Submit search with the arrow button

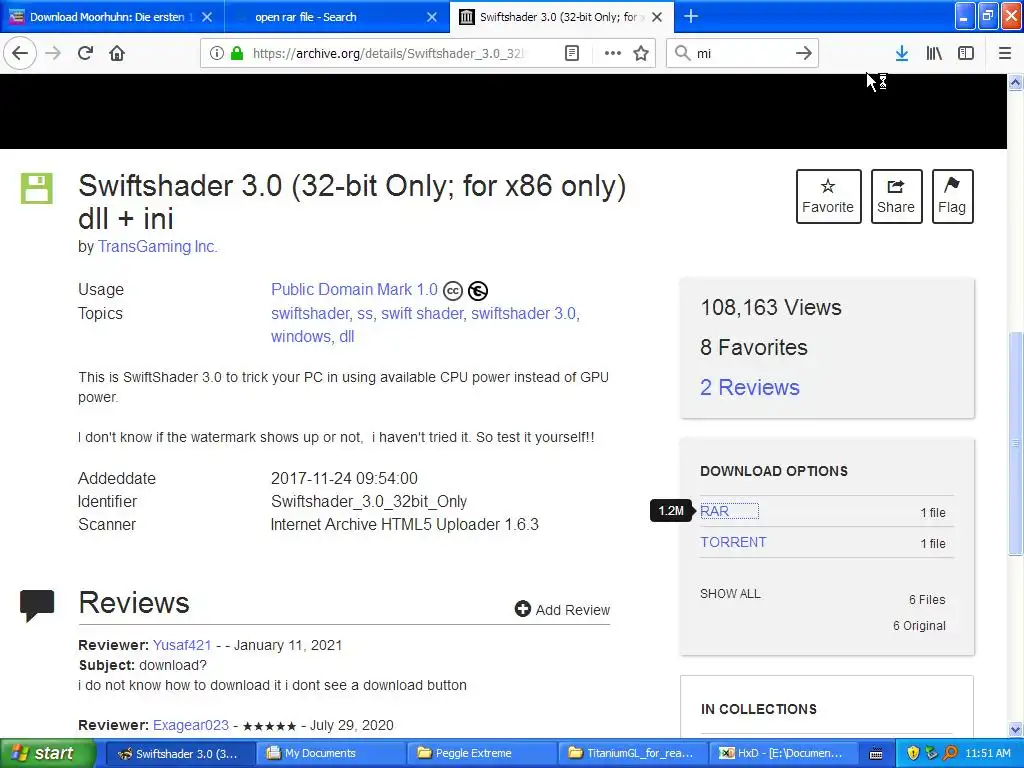[804, 53]
